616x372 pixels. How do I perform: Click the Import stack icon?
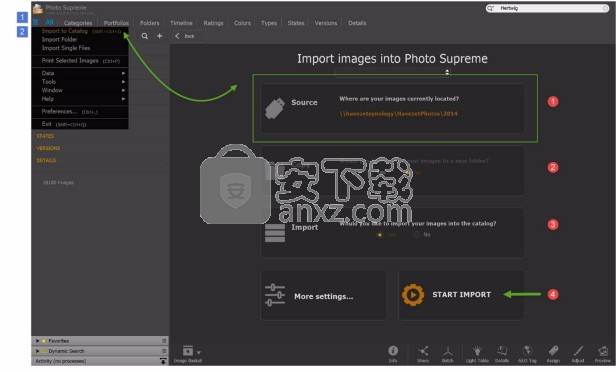(x=275, y=233)
